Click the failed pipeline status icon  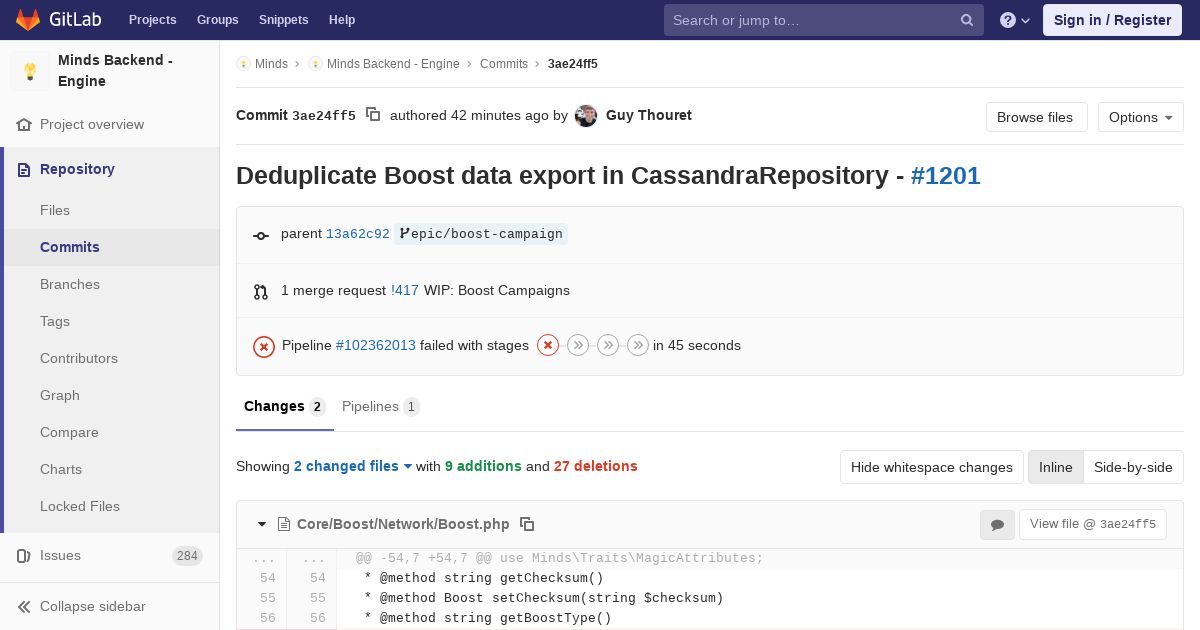[x=264, y=346]
